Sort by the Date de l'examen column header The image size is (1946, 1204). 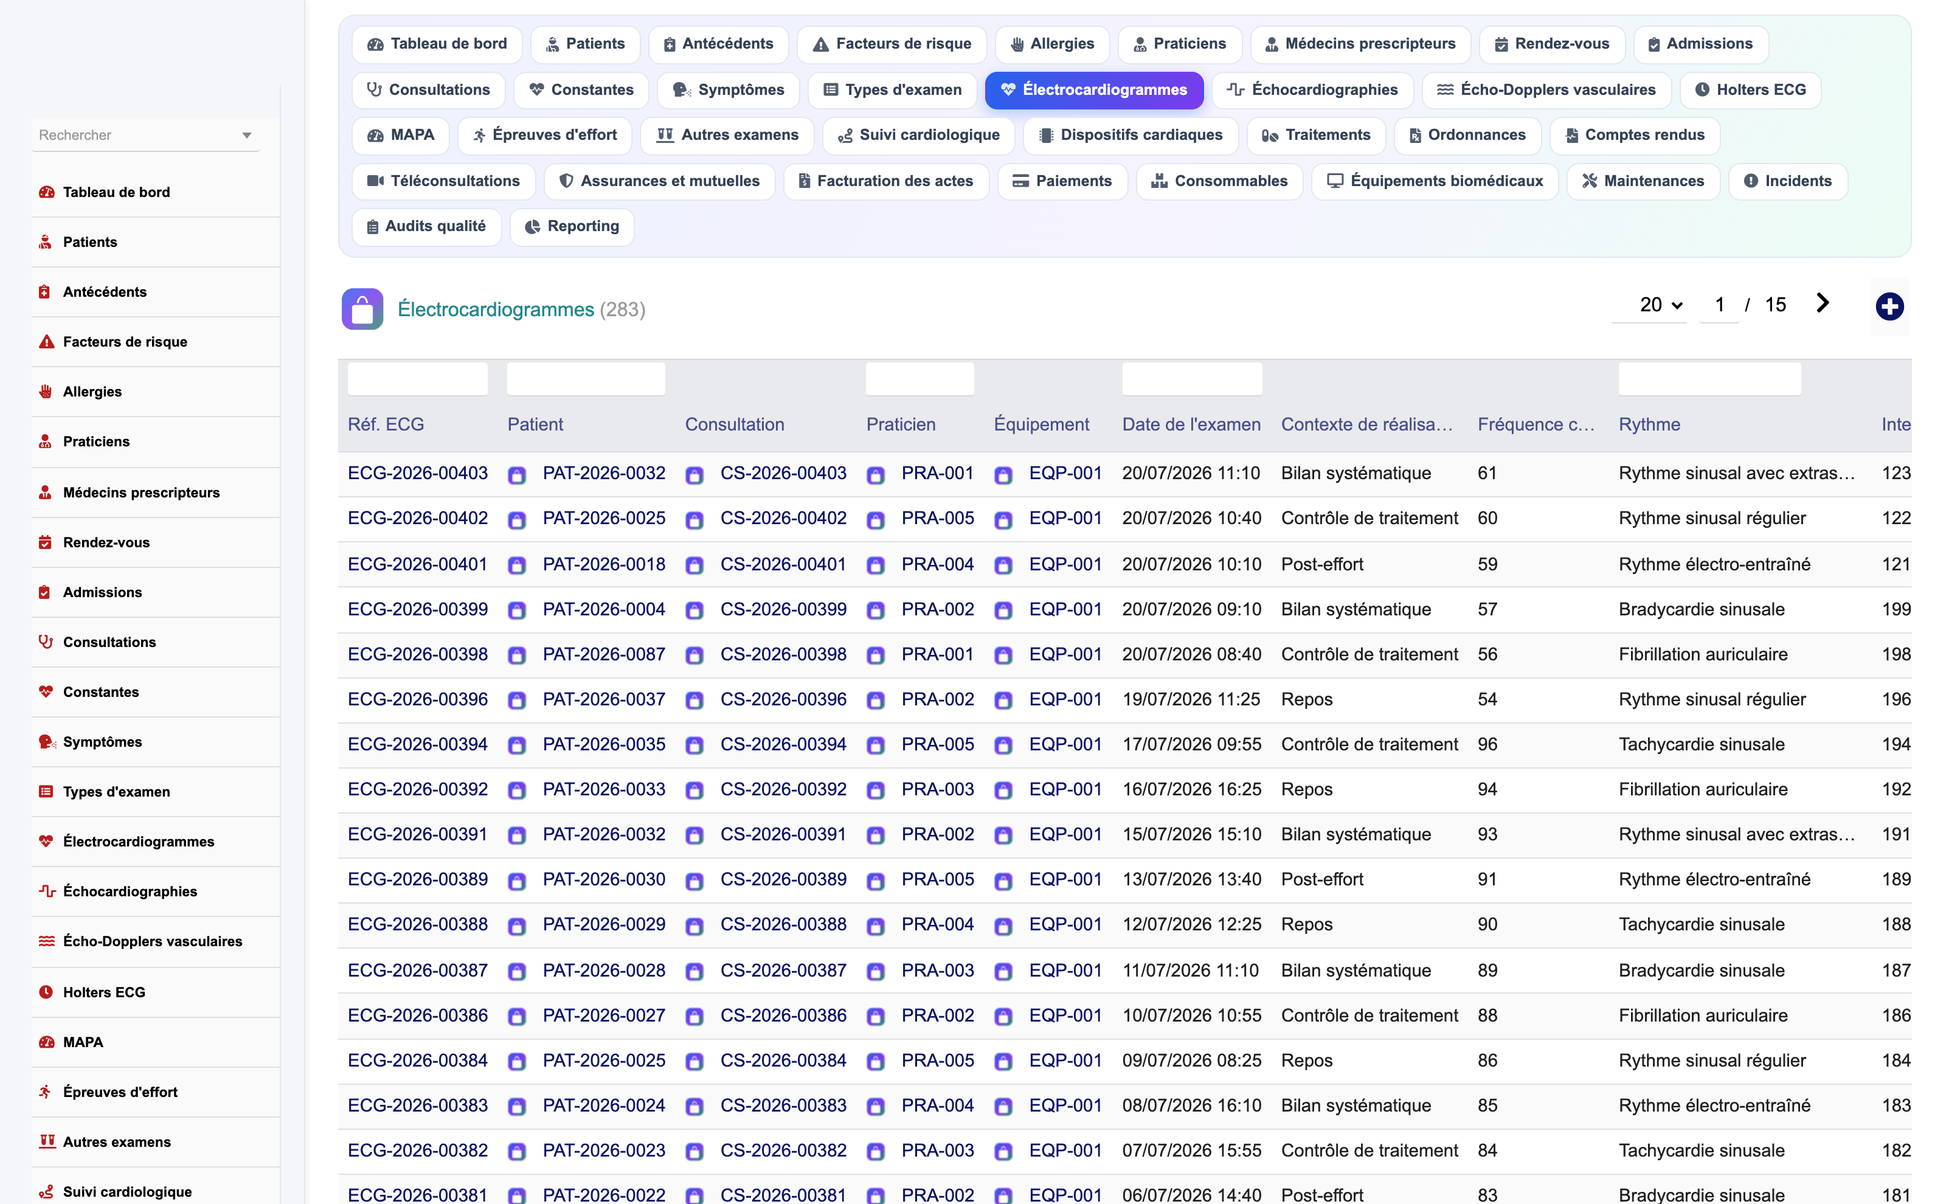[x=1191, y=424]
